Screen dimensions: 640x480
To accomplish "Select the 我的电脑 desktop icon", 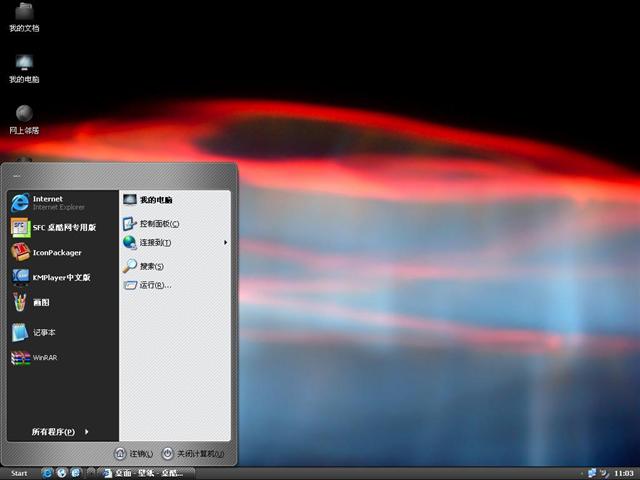I will pyautogui.click(x=24, y=69).
